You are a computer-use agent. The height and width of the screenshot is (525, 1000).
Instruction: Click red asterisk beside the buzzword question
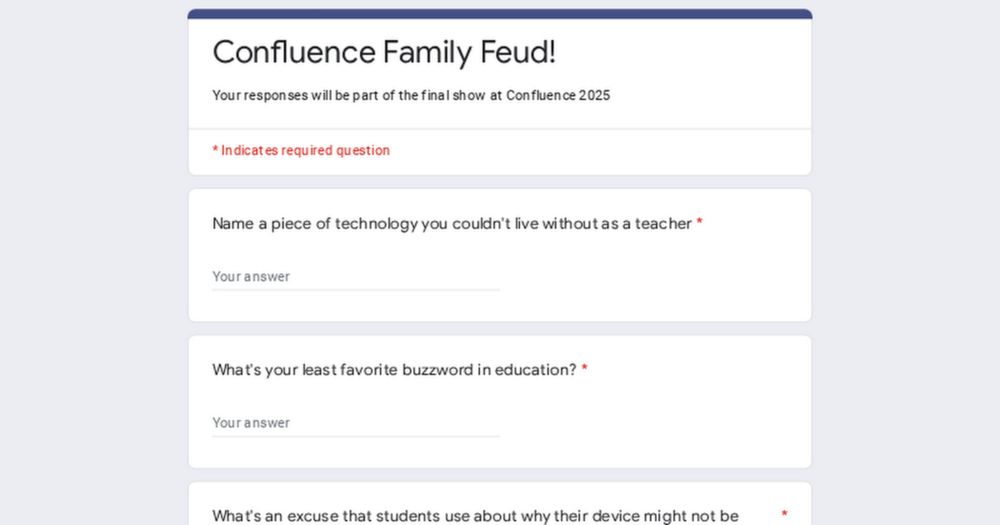584,369
